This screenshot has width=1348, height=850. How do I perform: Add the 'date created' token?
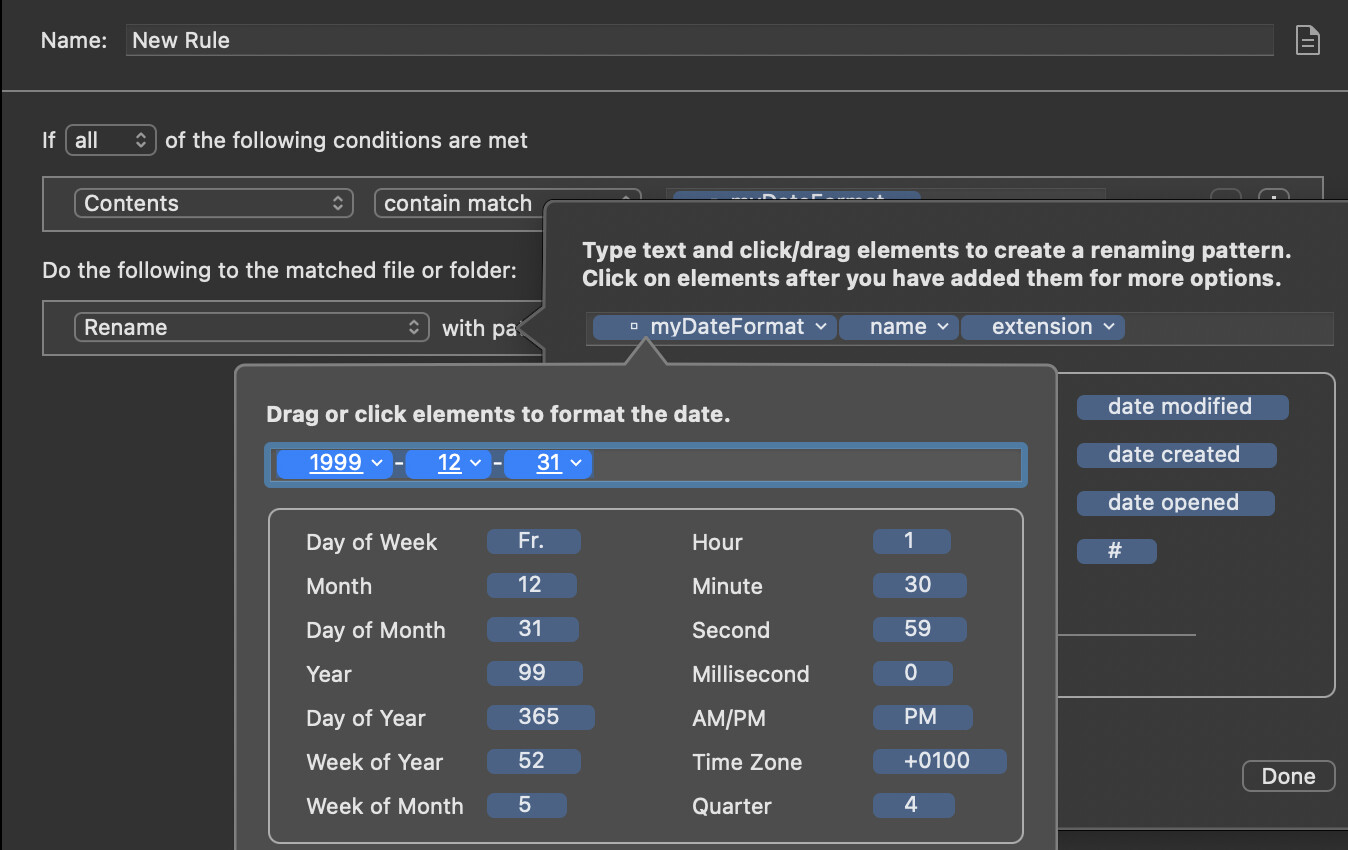1175,455
